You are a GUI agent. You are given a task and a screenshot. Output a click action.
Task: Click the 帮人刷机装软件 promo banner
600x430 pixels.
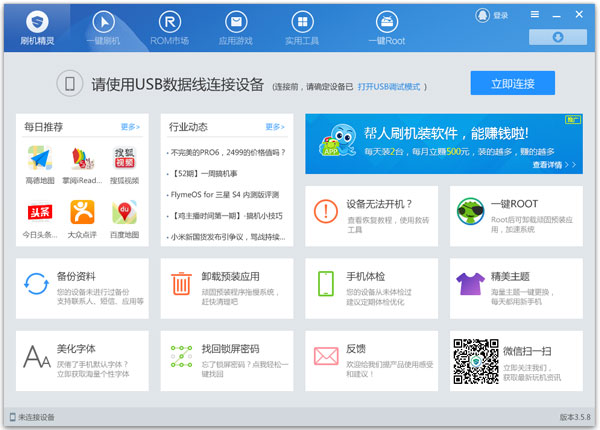click(x=444, y=144)
